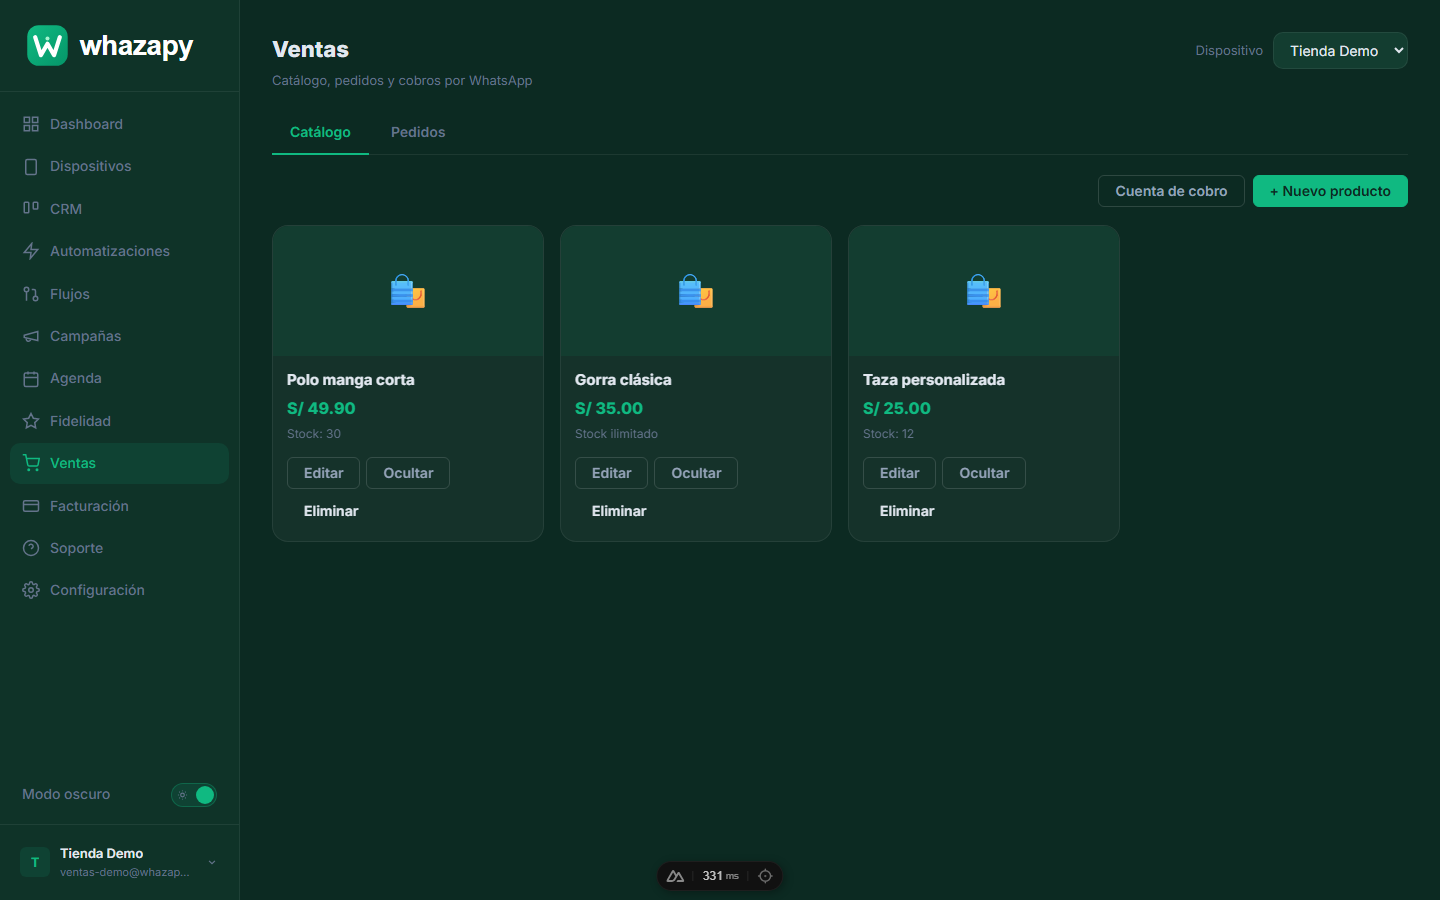
Task: Go to Dispositivos in sidebar
Action: 119,166
